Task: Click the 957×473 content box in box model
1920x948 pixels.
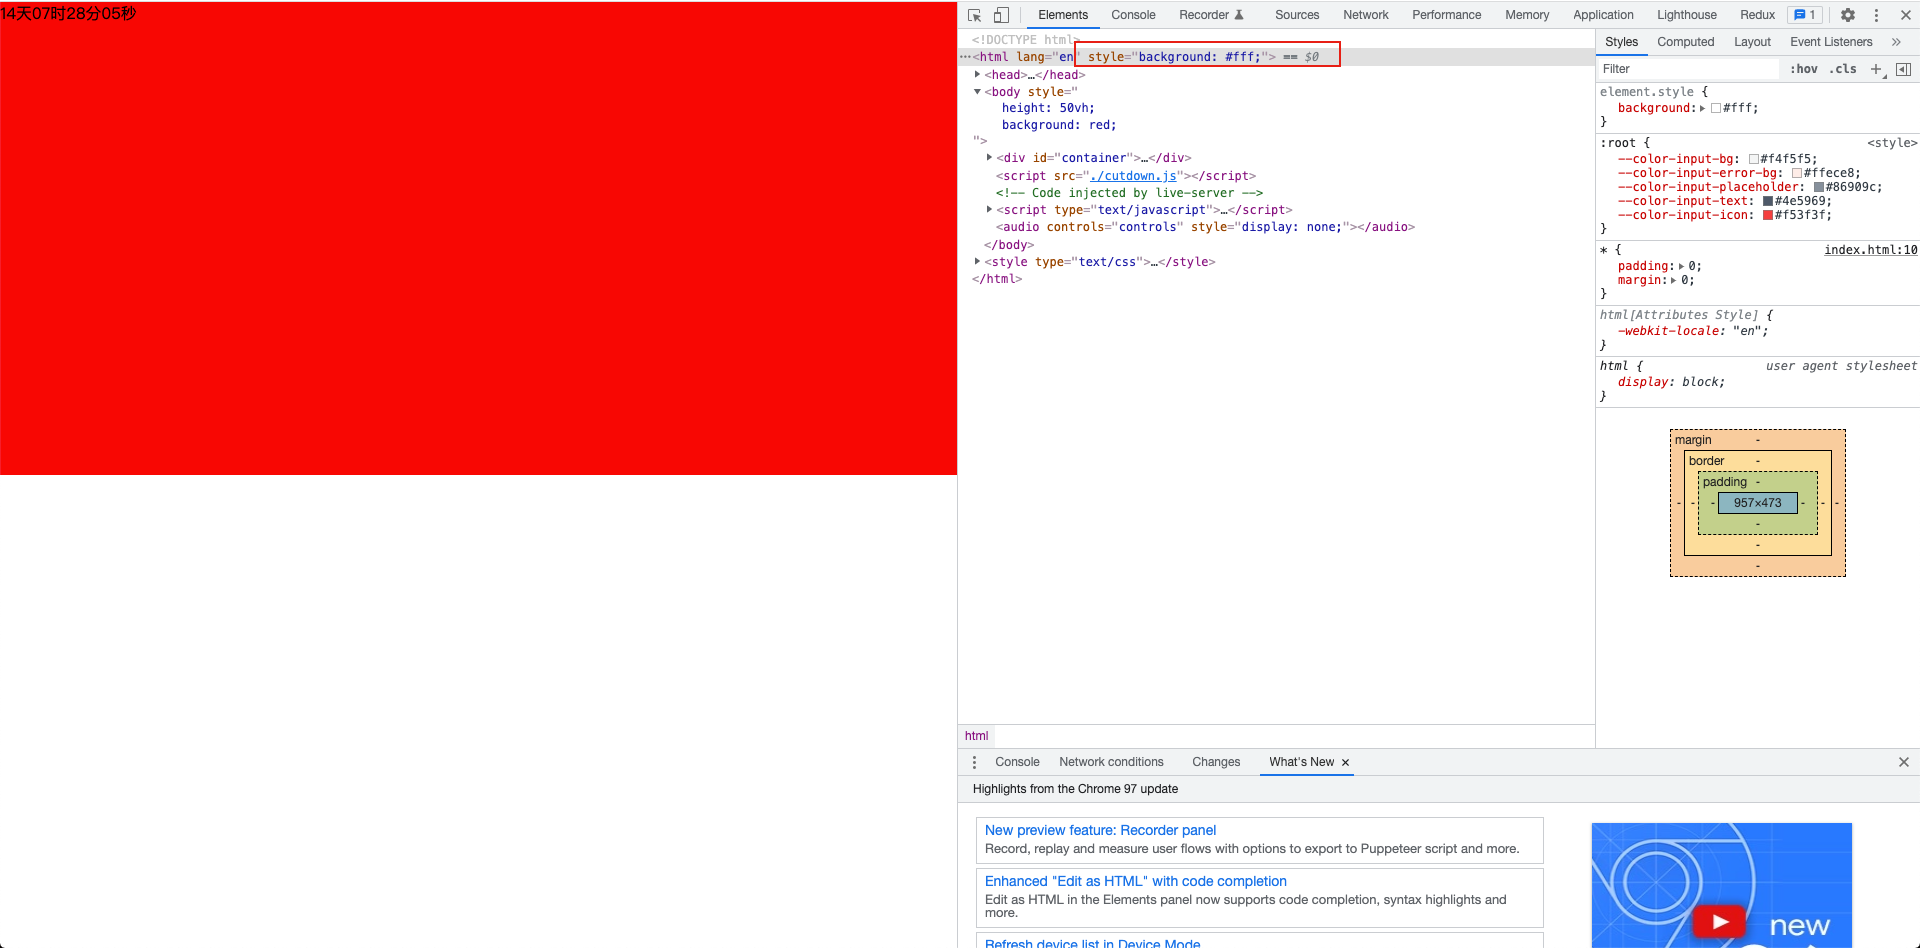Action: tap(1758, 503)
